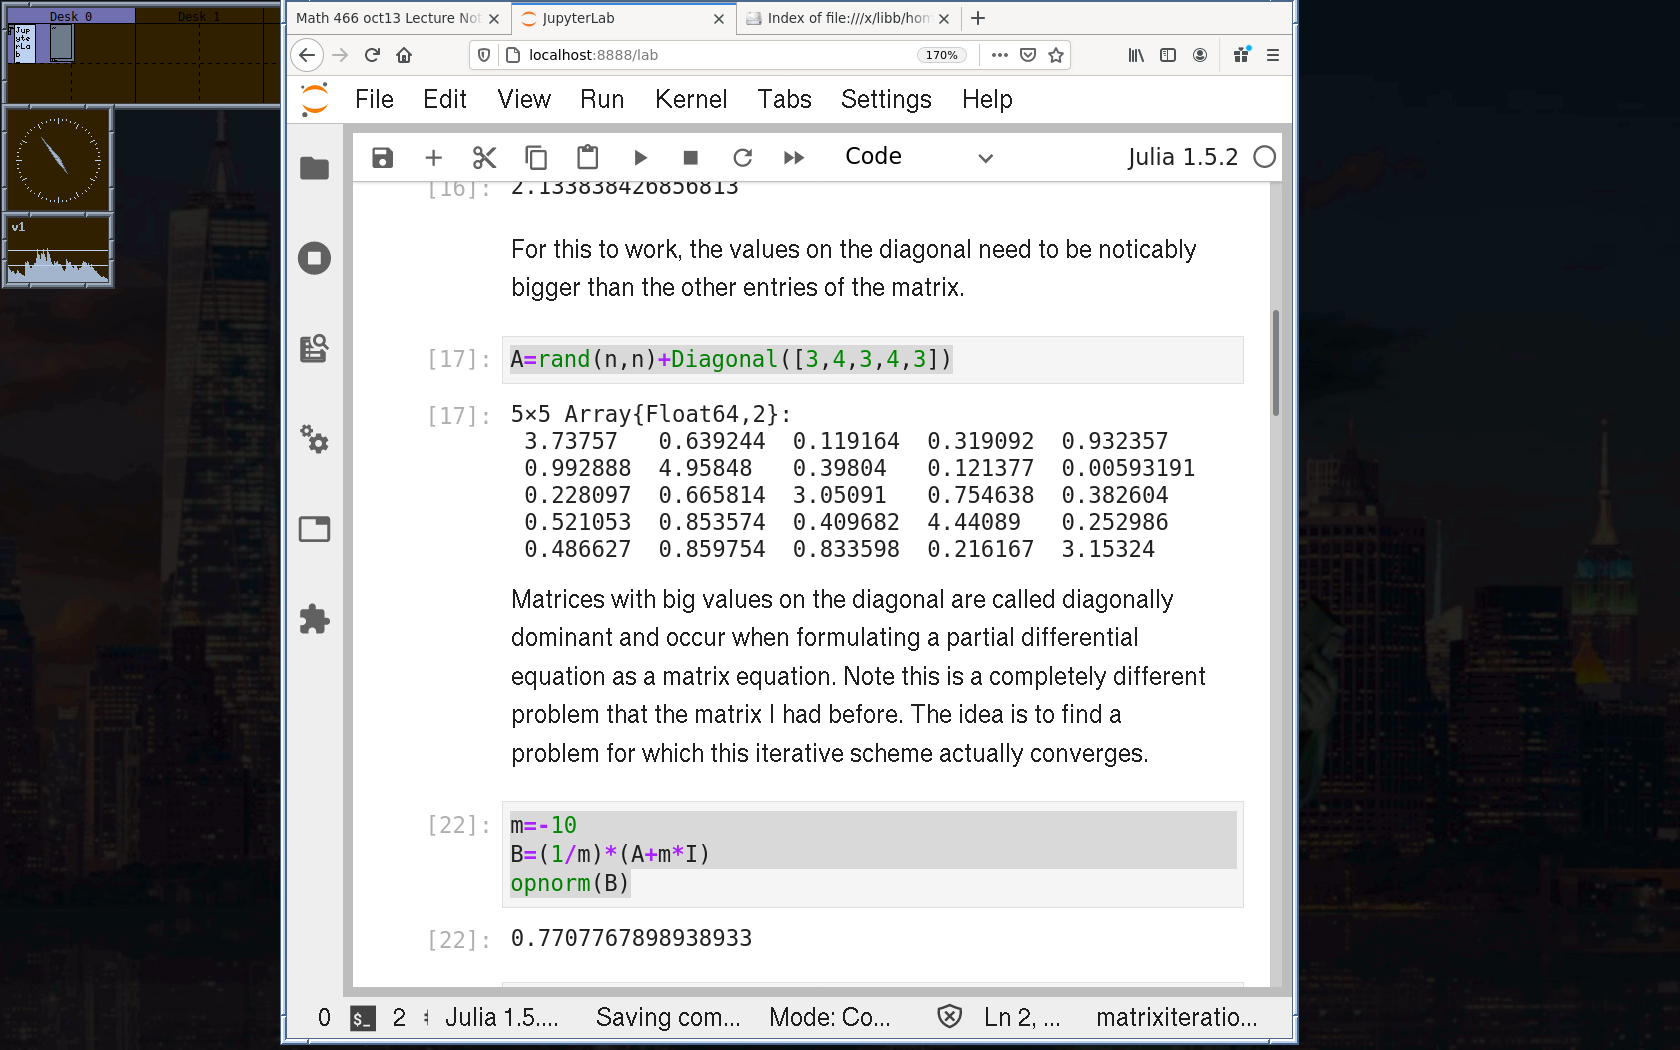
Task: Insert a new cell below with plus icon
Action: 433,158
